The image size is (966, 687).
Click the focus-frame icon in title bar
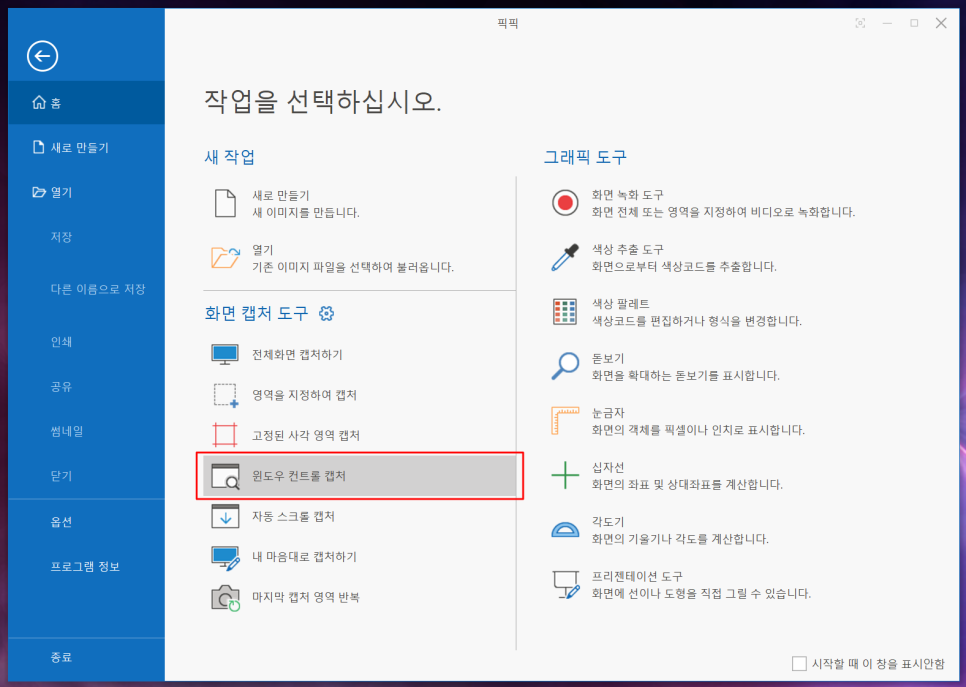coord(861,23)
